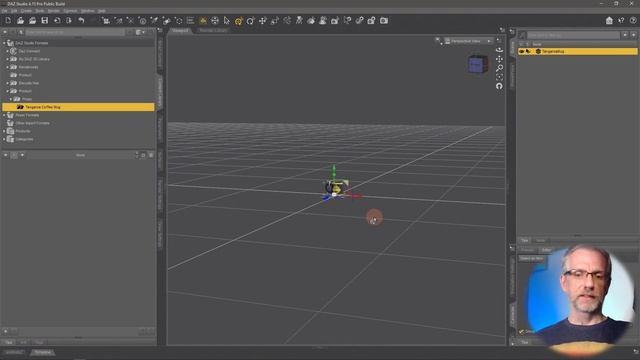Select the four-arrow Translate tool icon
Viewport: 640px width, 360px height.
[x=262, y=20]
